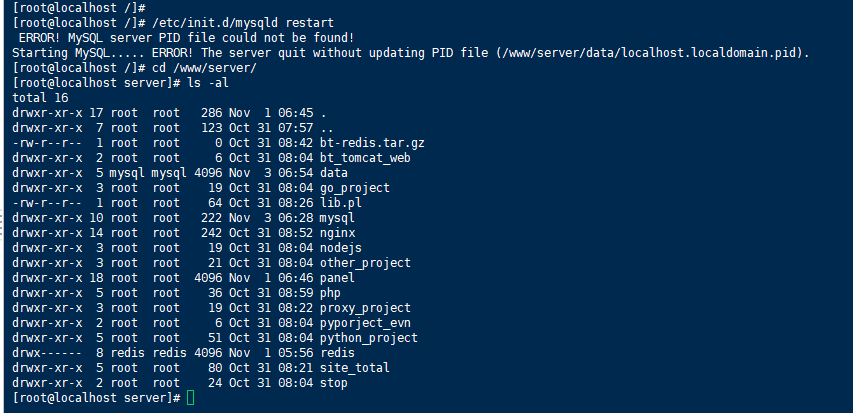Click the mysql directory name in listing

[x=337, y=217]
